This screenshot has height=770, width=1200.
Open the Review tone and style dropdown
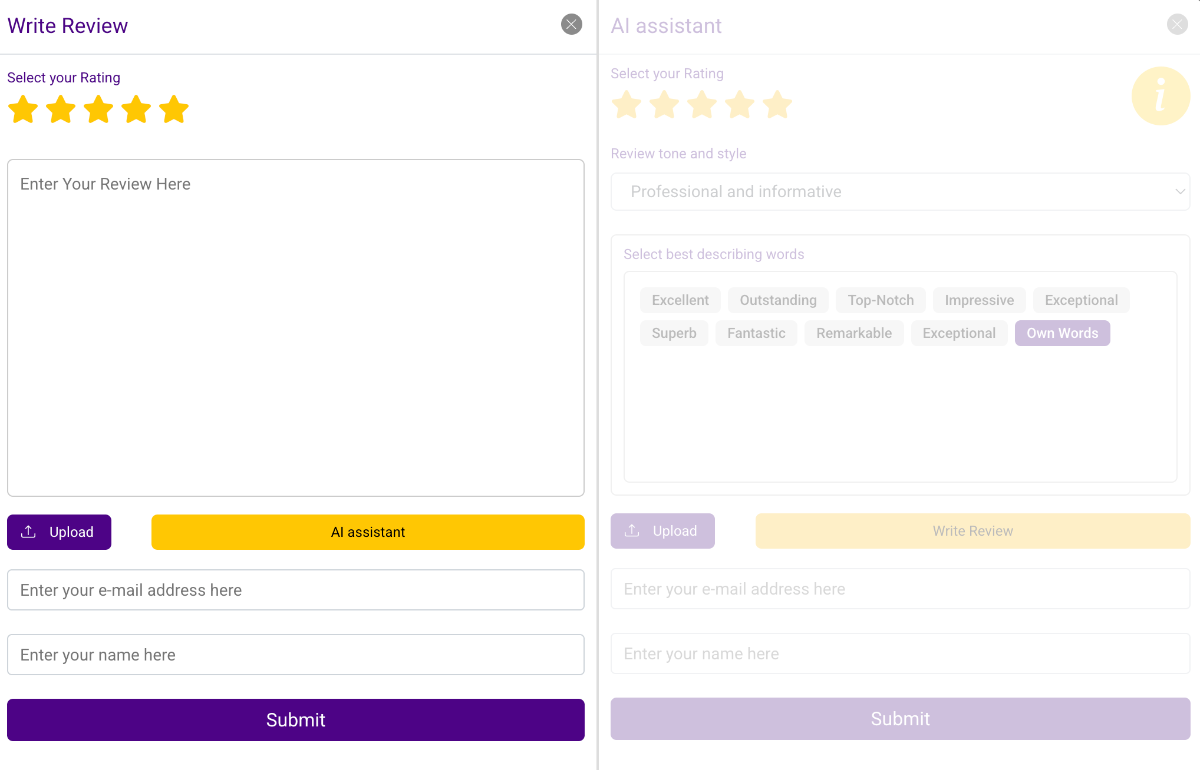pyautogui.click(x=900, y=192)
